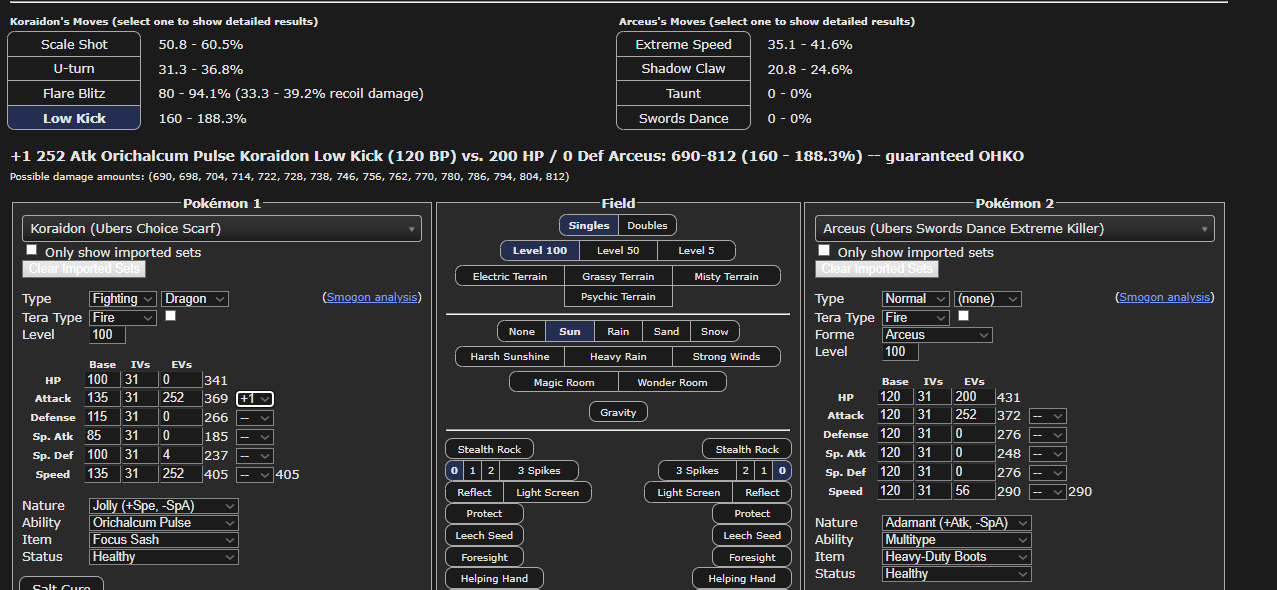Switch field format to Singles
The height and width of the screenshot is (590, 1277).
pyautogui.click(x=589, y=225)
